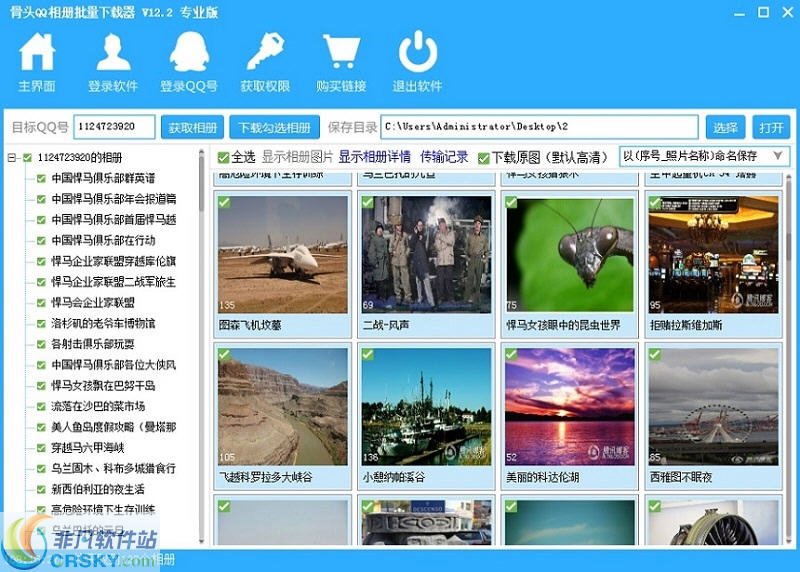Uncheck 中国悍马俱乐部在行动 album
800x572 pixels.
click(41, 241)
